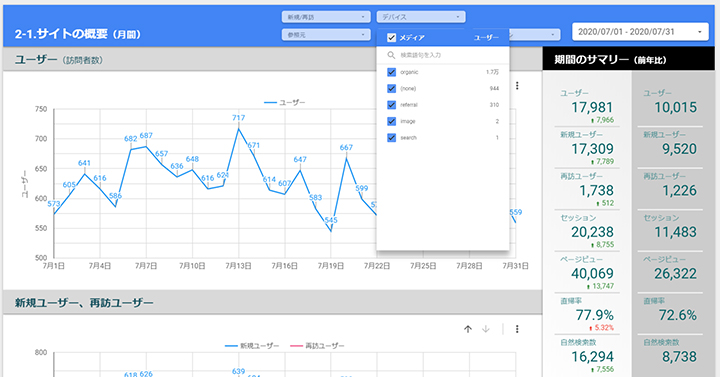Uncheck the organic checkbox

pos(391,72)
